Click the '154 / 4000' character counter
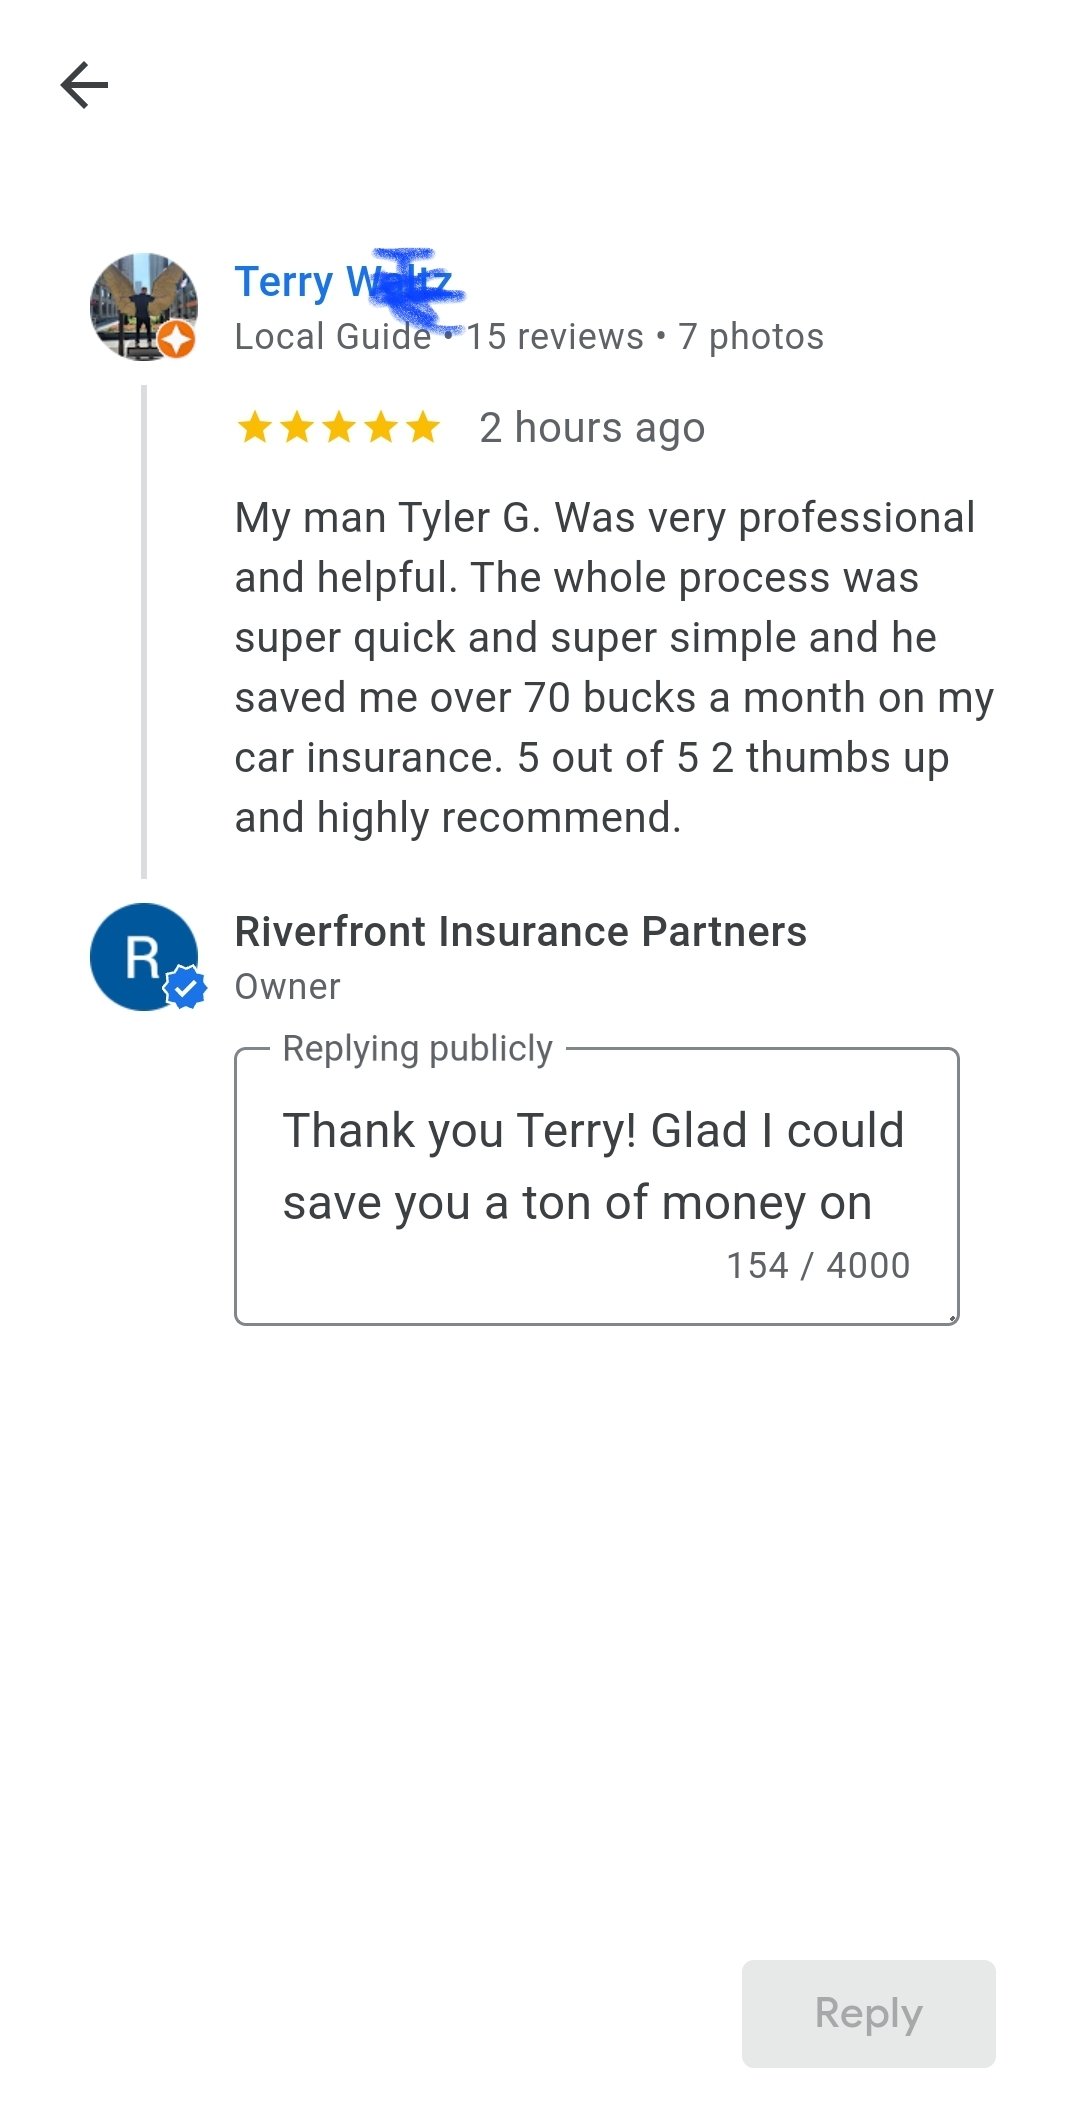Image resolution: width=1080 pixels, height=2116 pixels. point(818,1266)
